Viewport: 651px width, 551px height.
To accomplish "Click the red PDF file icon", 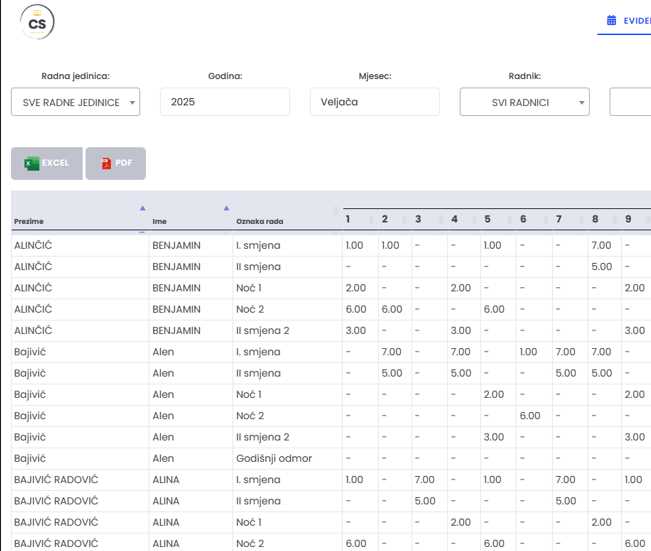I will point(106,163).
